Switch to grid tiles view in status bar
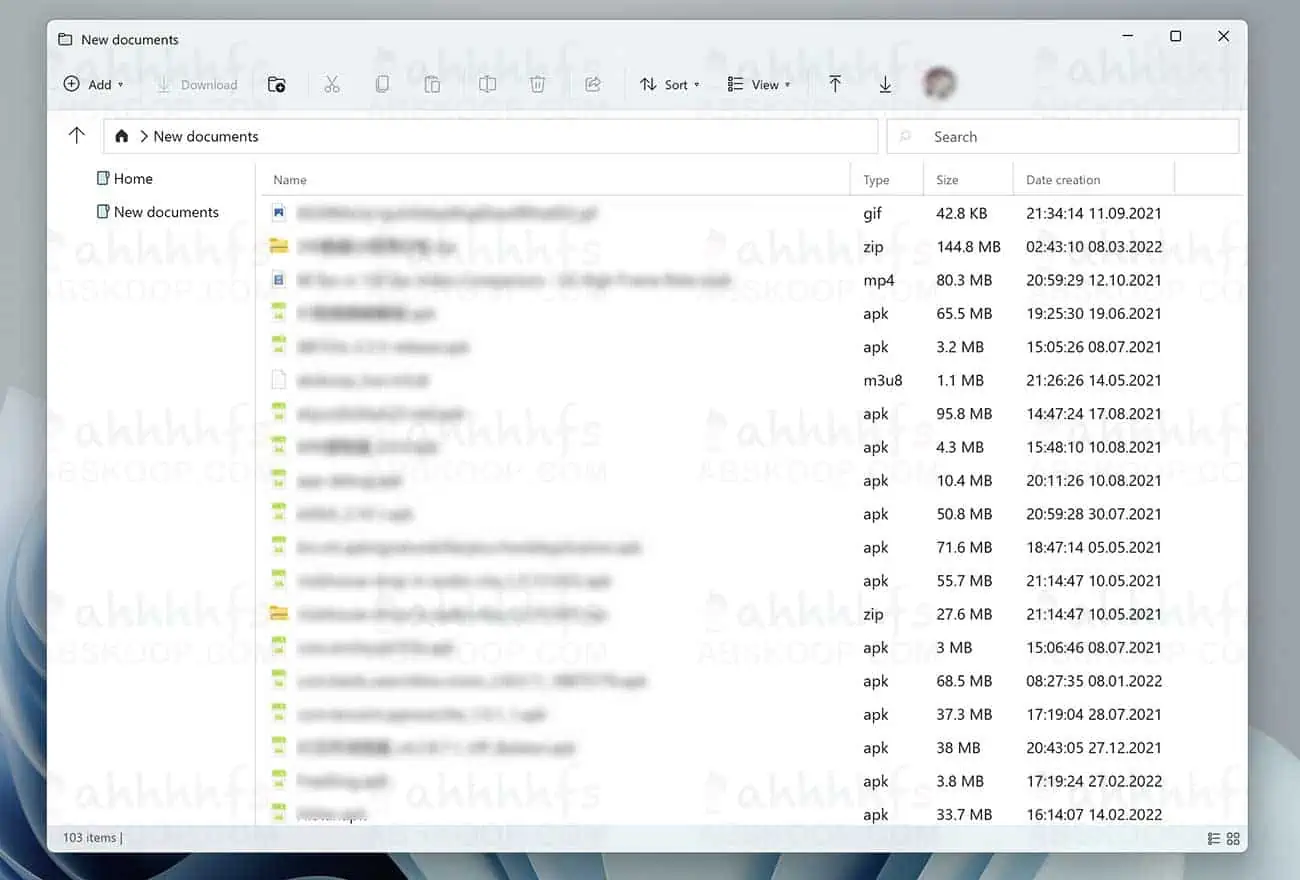Screen dimensions: 1300x880 click(x=1233, y=838)
